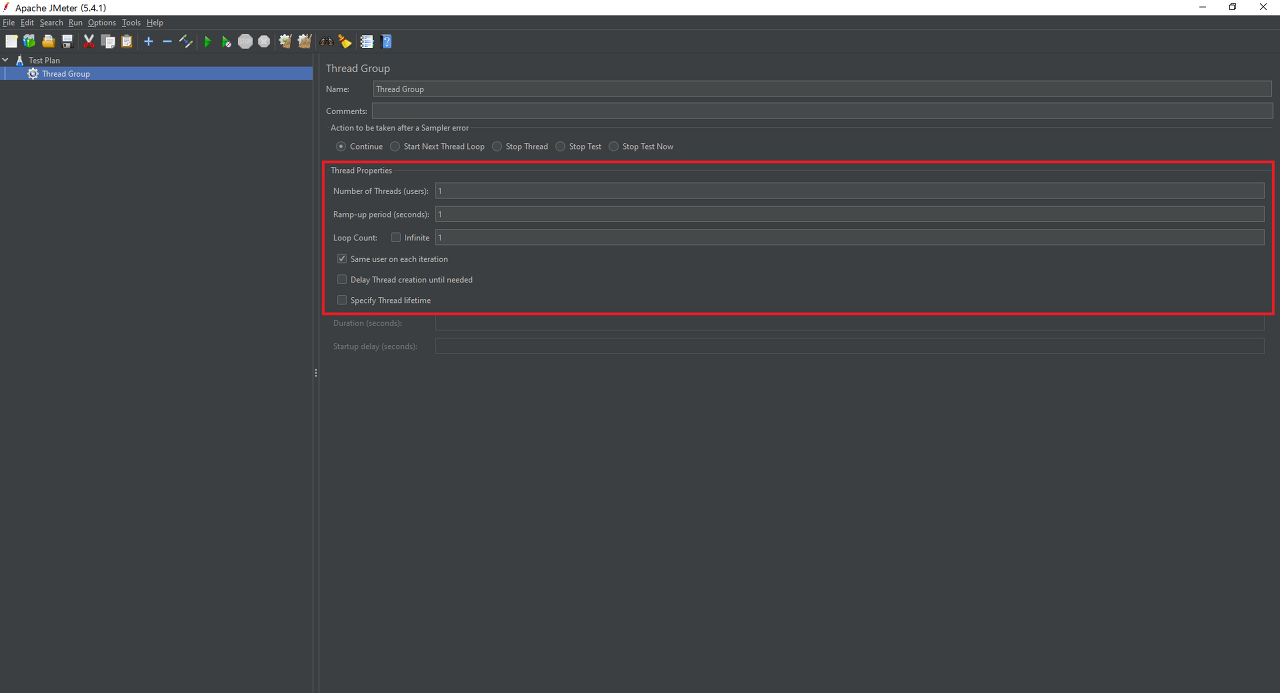Select the Test Plan tree row
This screenshot has width=1280, height=693.
click(x=157, y=60)
